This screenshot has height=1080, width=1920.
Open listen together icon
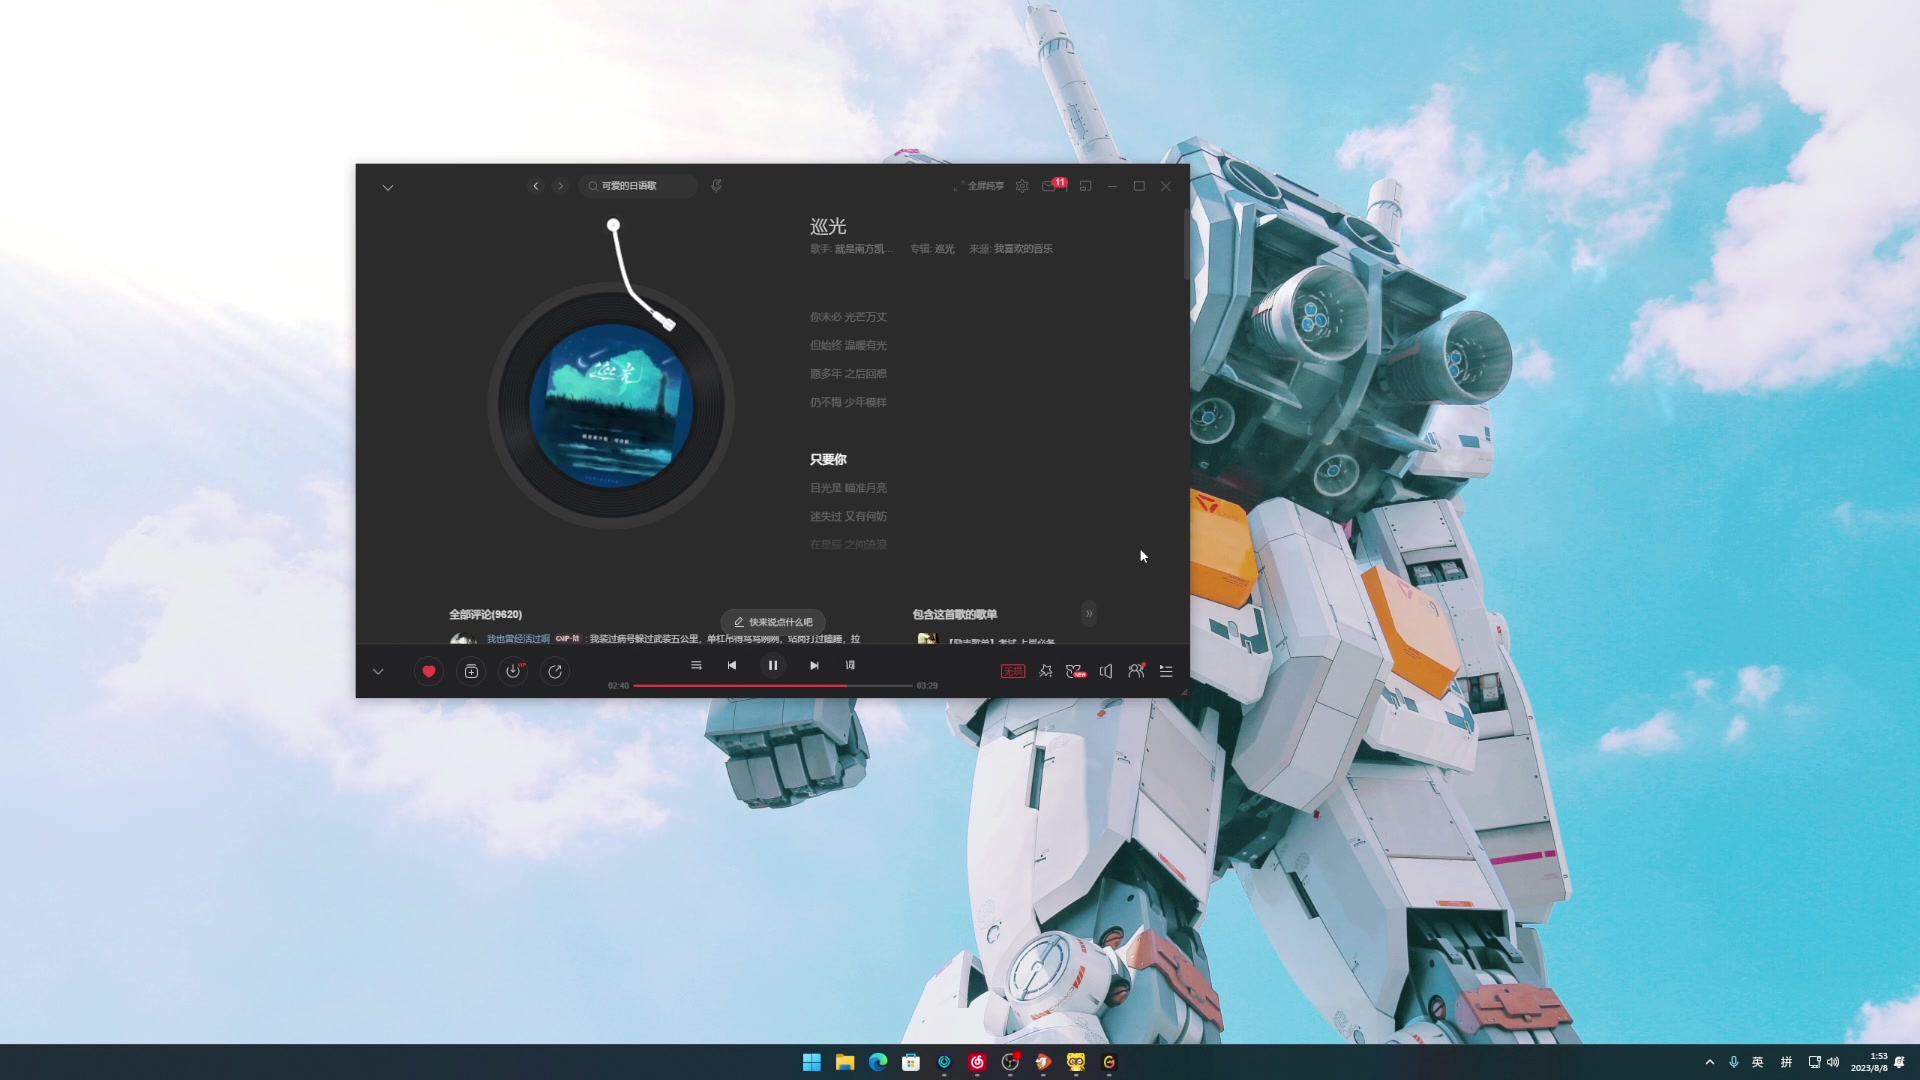1136,671
